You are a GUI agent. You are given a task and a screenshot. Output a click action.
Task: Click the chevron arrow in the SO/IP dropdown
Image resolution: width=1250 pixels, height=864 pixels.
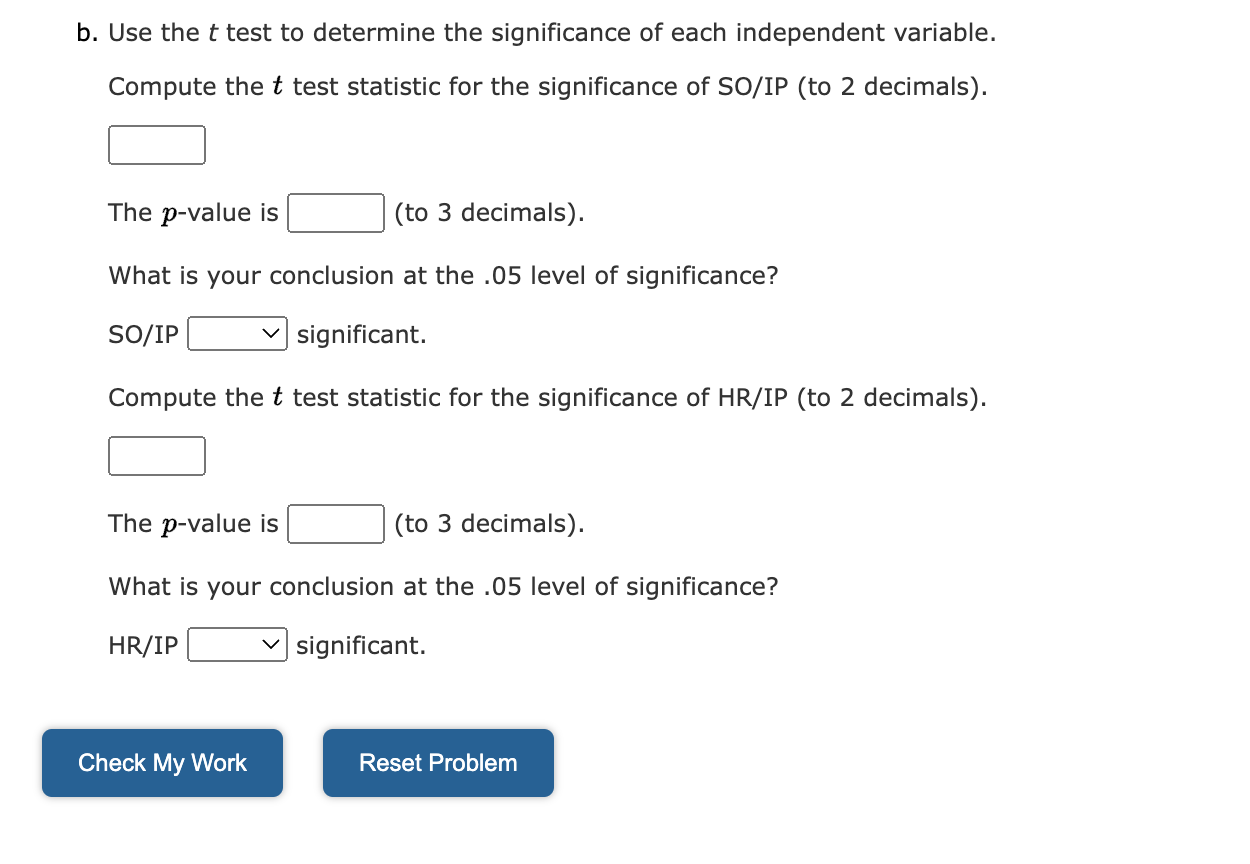point(269,333)
